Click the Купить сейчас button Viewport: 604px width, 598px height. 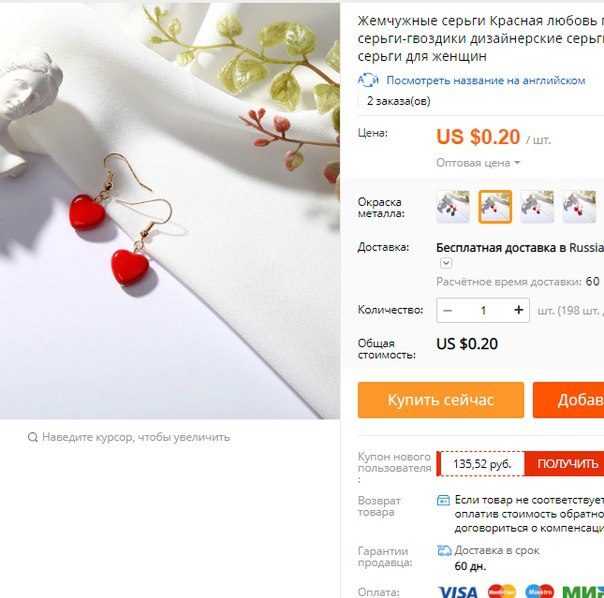(441, 400)
